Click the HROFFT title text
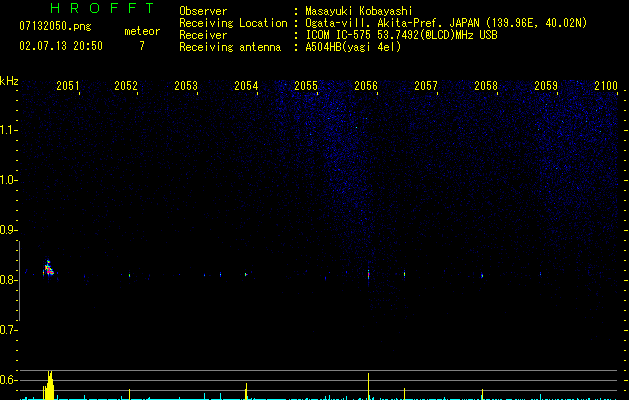The image size is (629, 400). pos(102,8)
